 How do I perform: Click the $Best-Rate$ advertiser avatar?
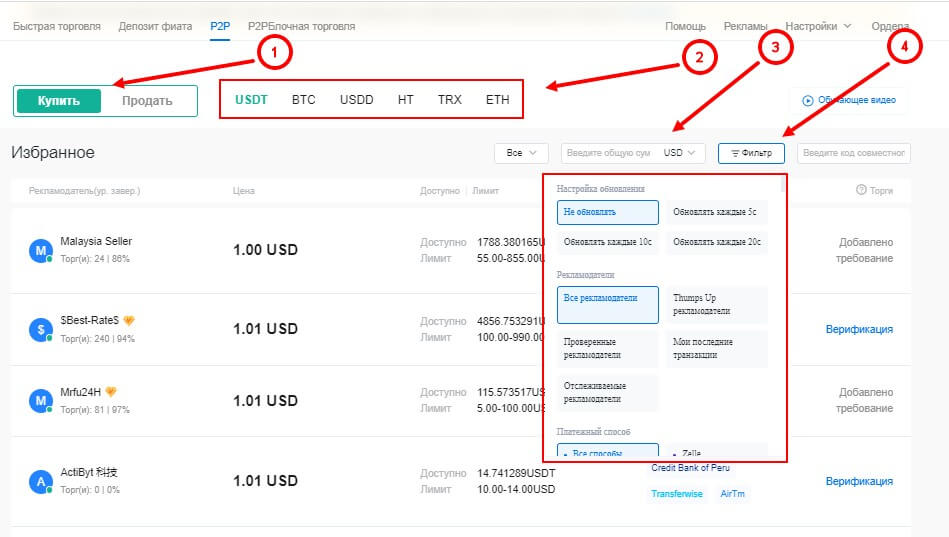coord(40,329)
